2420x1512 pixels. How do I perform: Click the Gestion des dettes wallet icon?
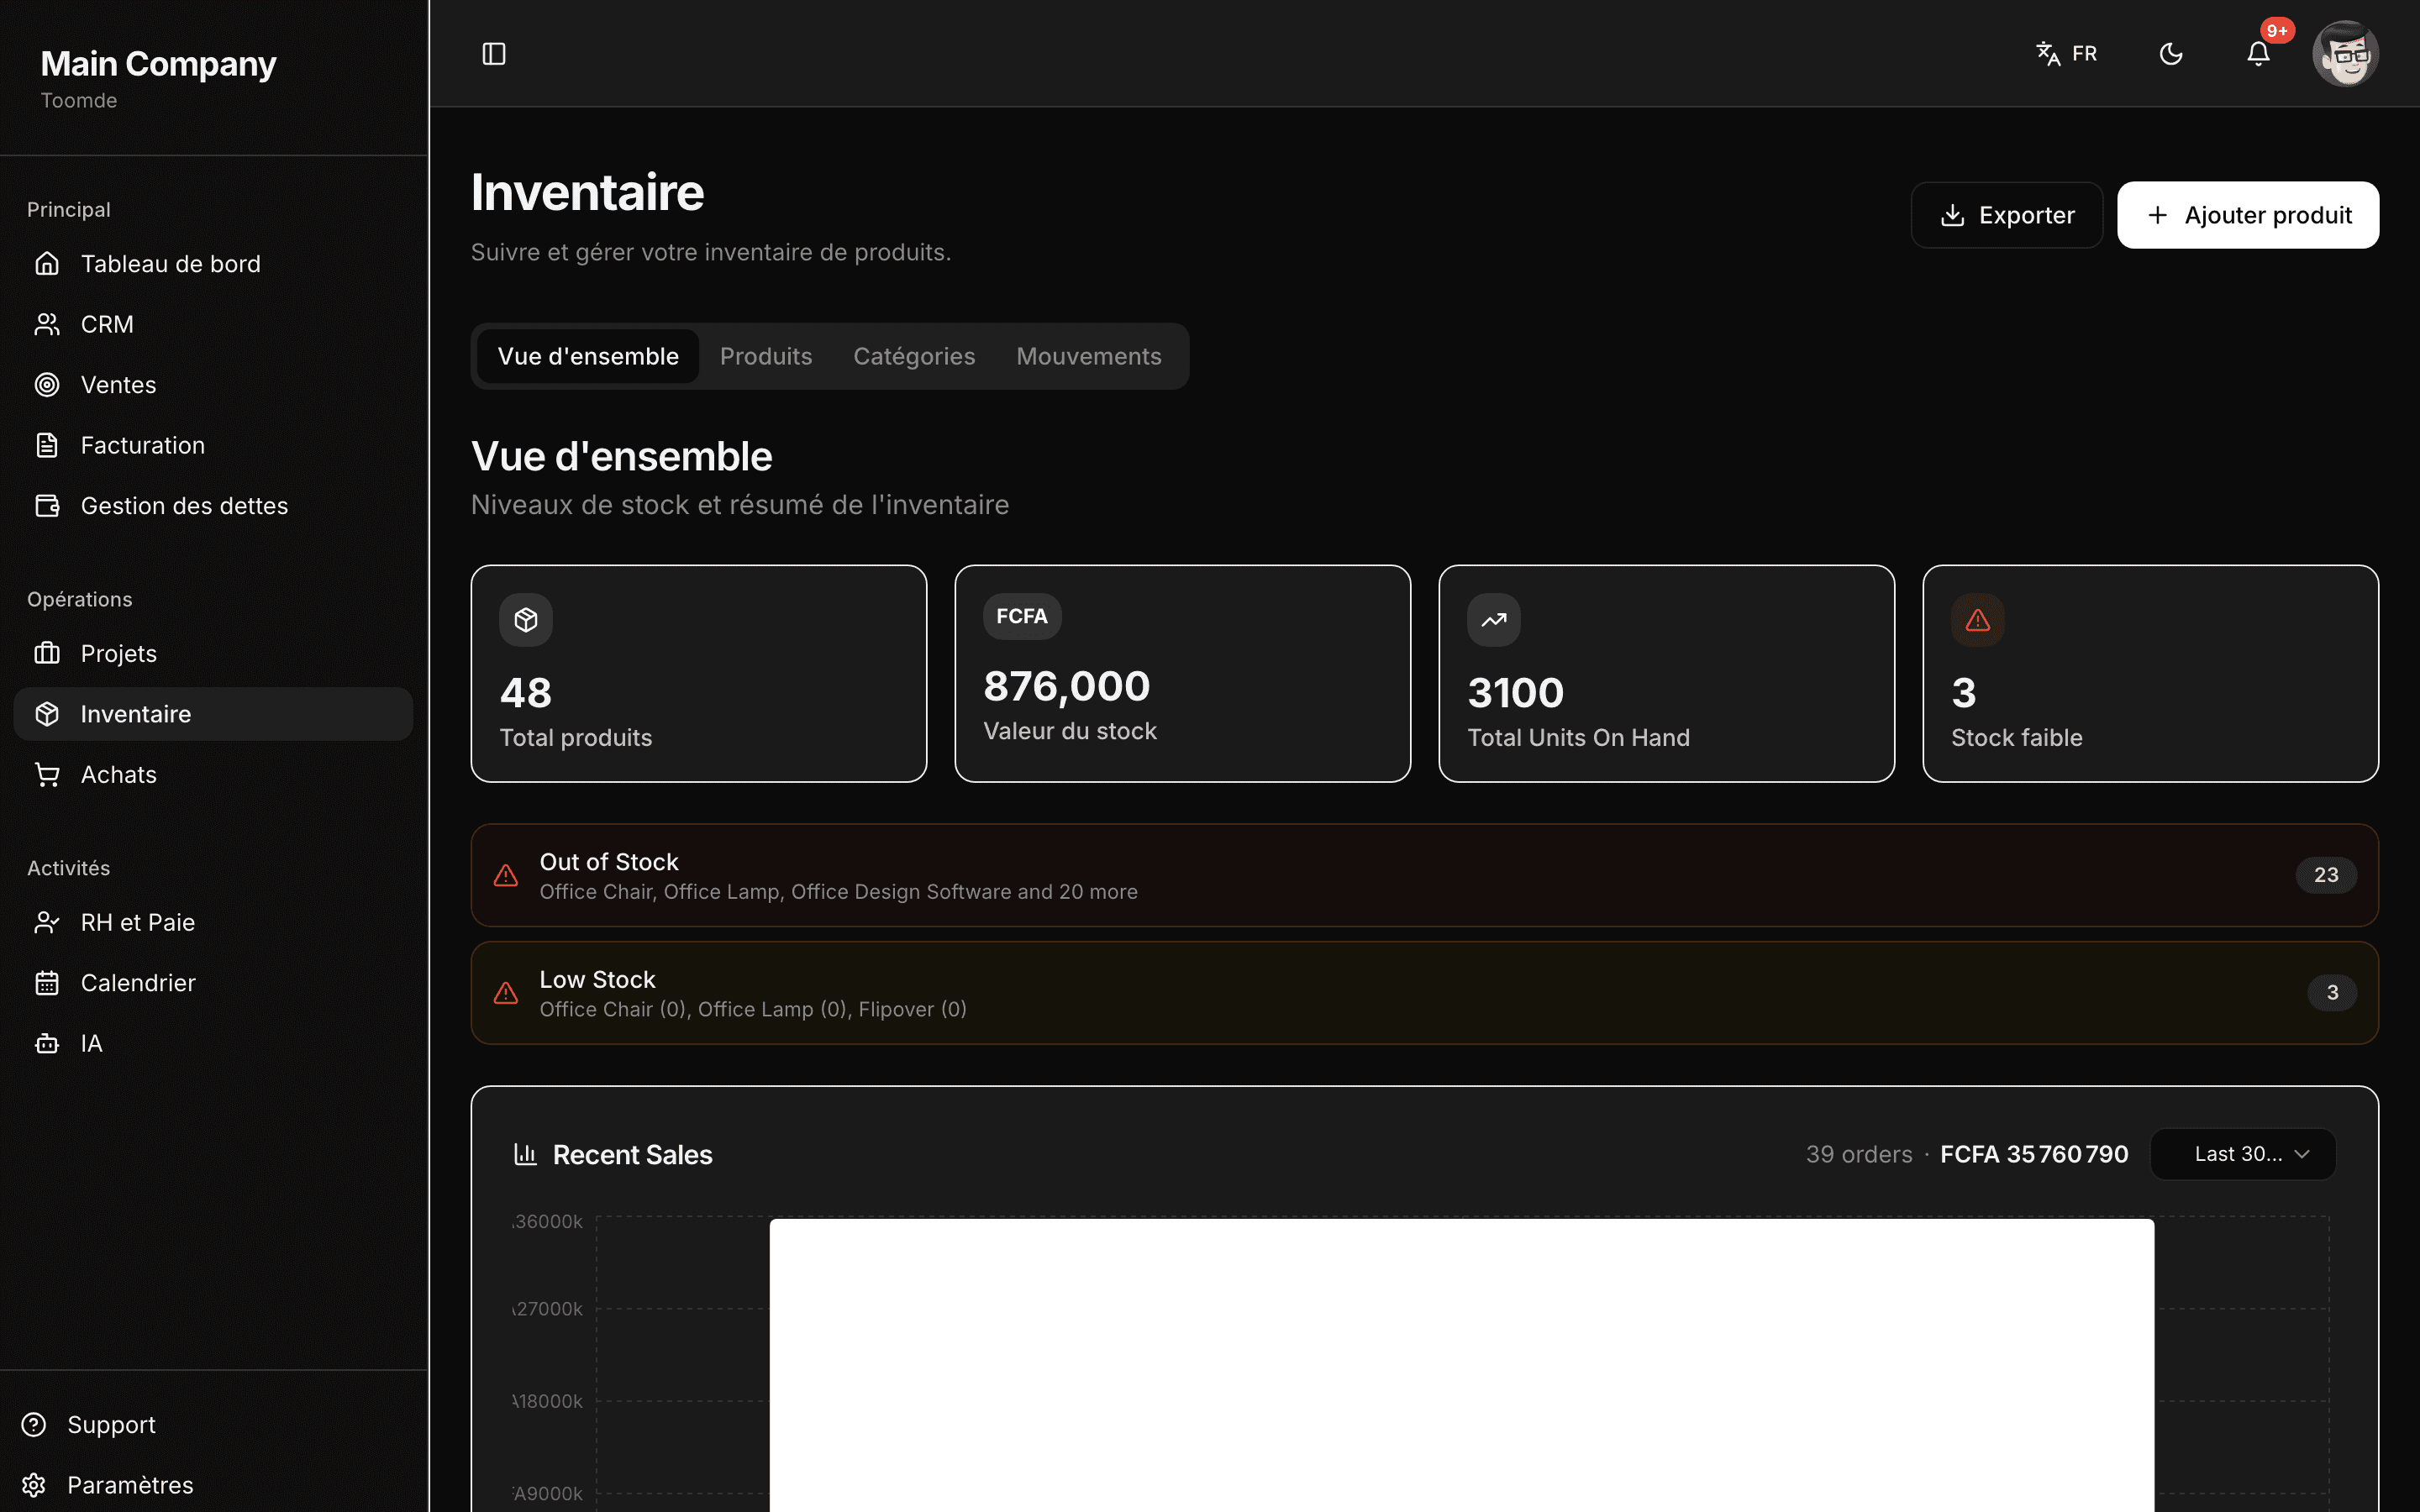point(47,506)
